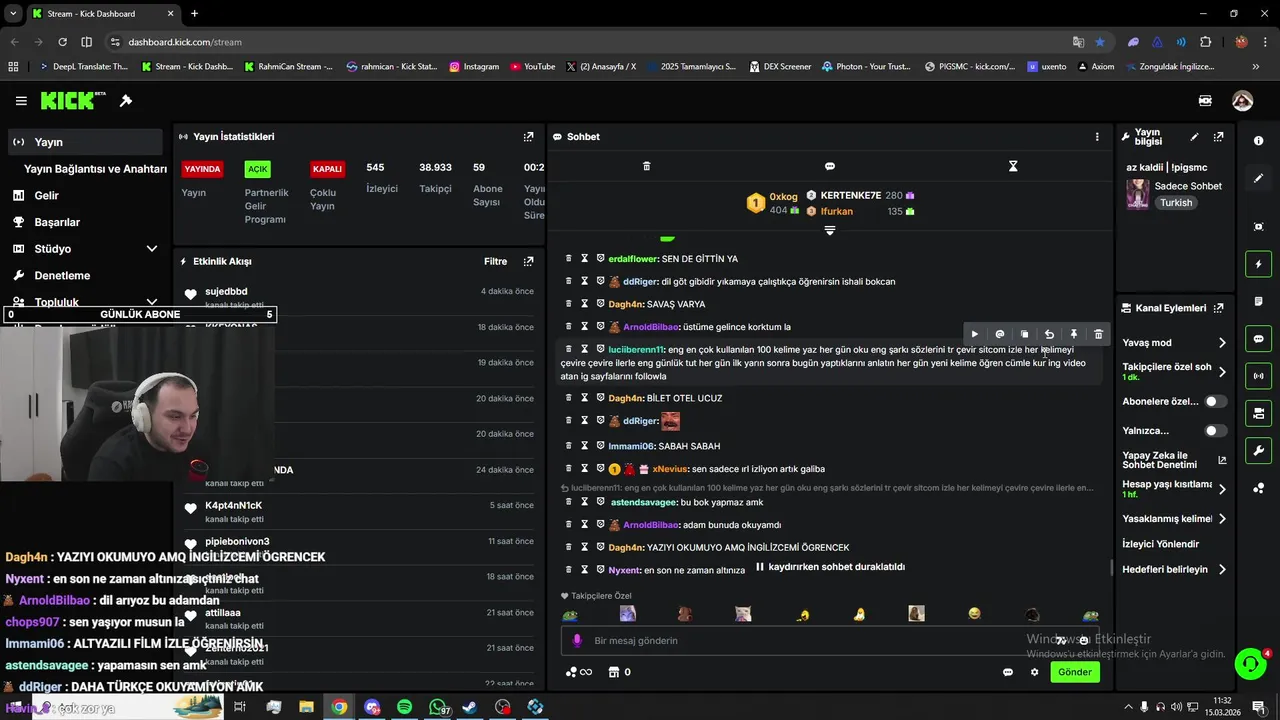Open the emoji picker in message box
1280x720 pixels.
(x=1083, y=641)
